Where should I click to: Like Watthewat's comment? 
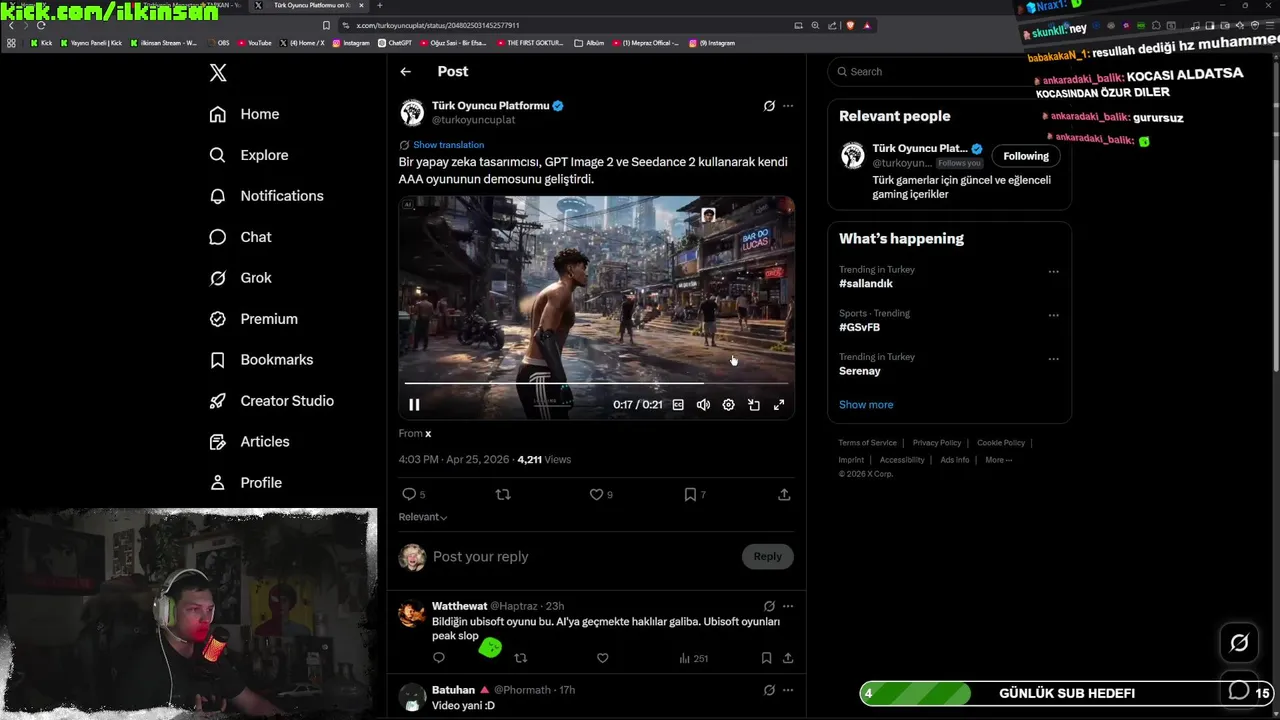pos(602,658)
